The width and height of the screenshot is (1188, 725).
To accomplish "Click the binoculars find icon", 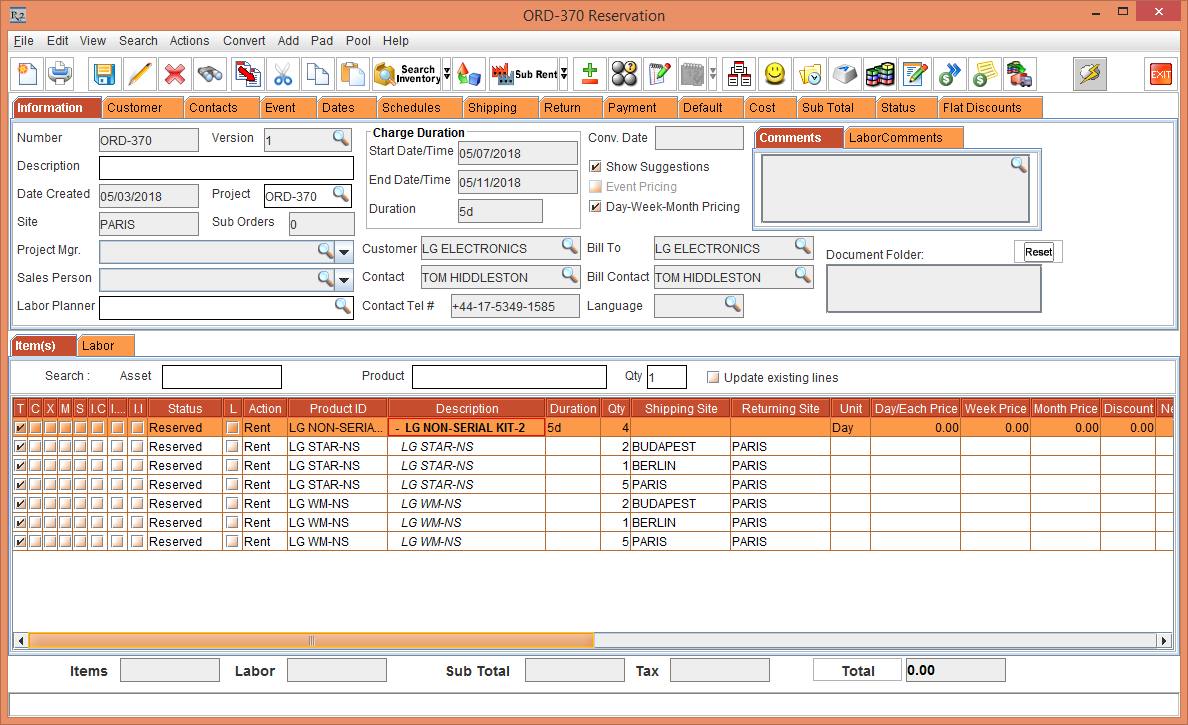I will 210,74.
